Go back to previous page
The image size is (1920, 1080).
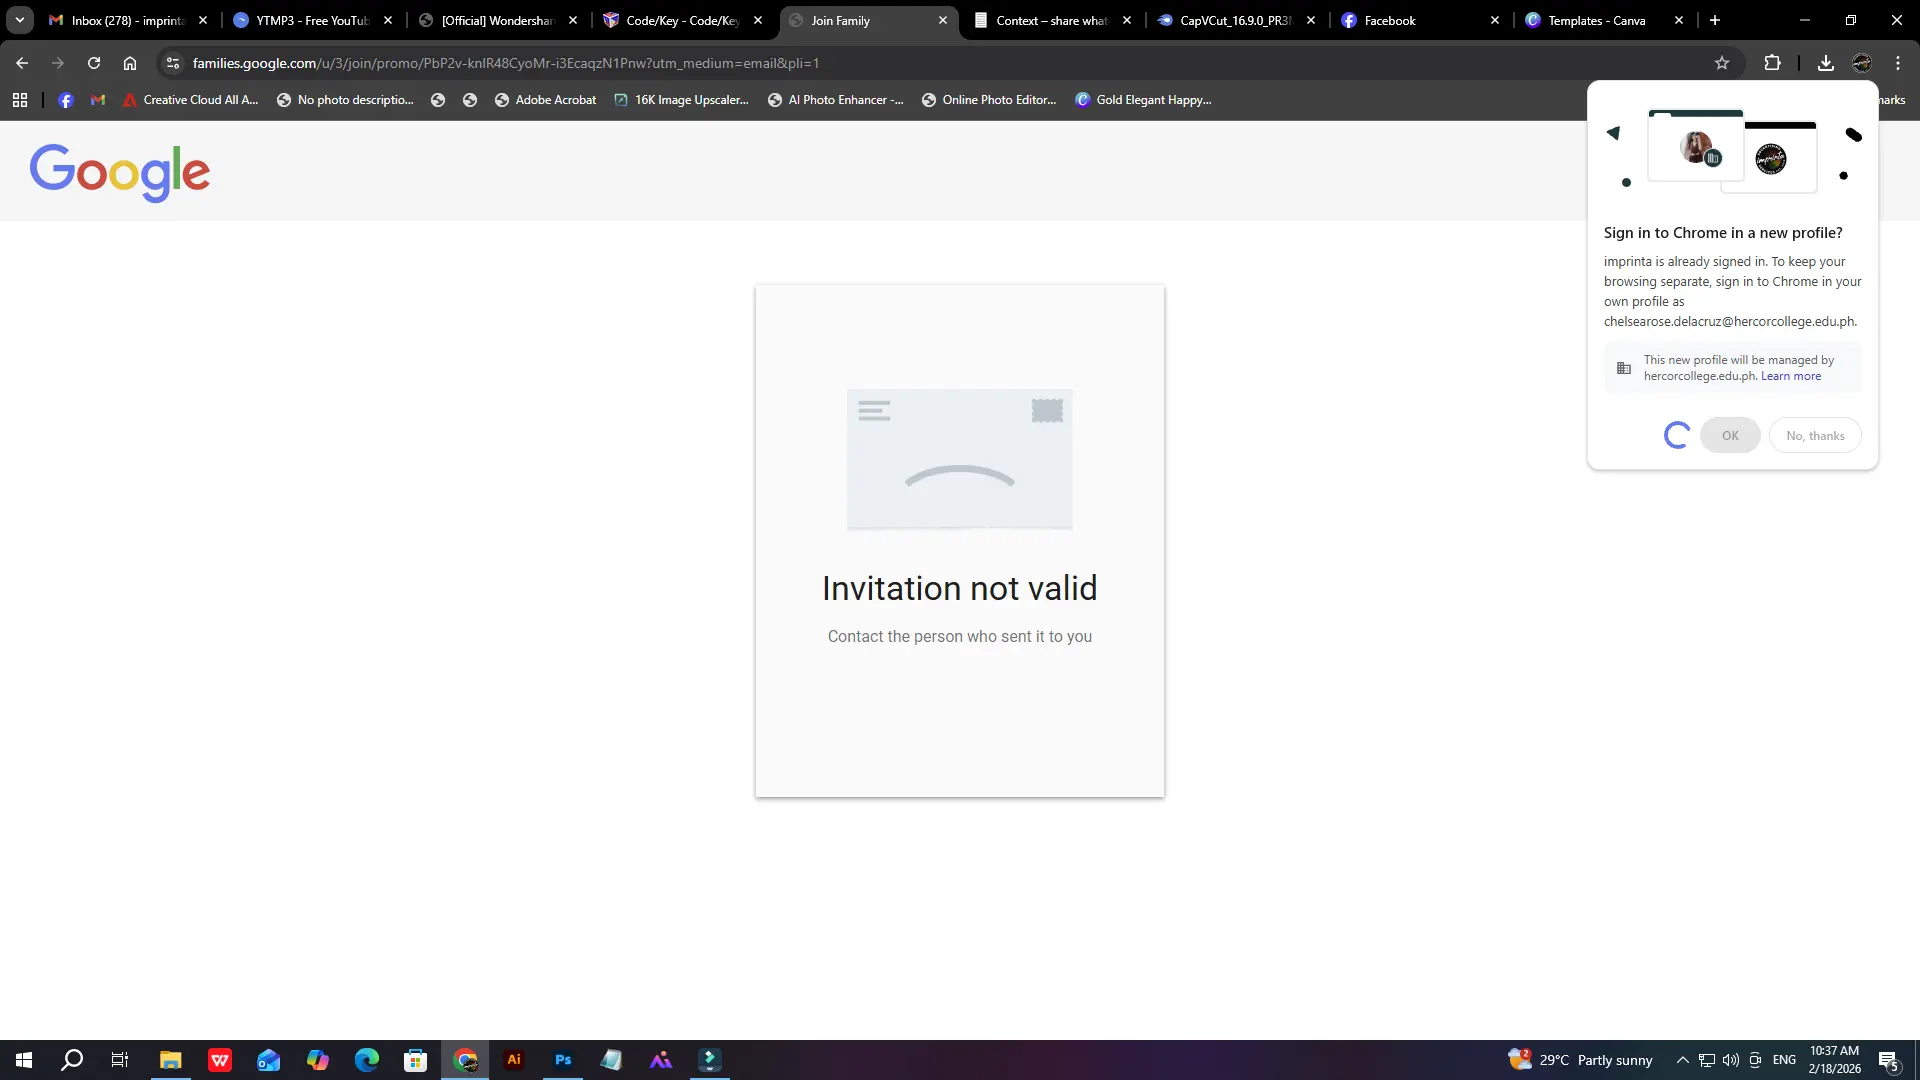pos(22,63)
